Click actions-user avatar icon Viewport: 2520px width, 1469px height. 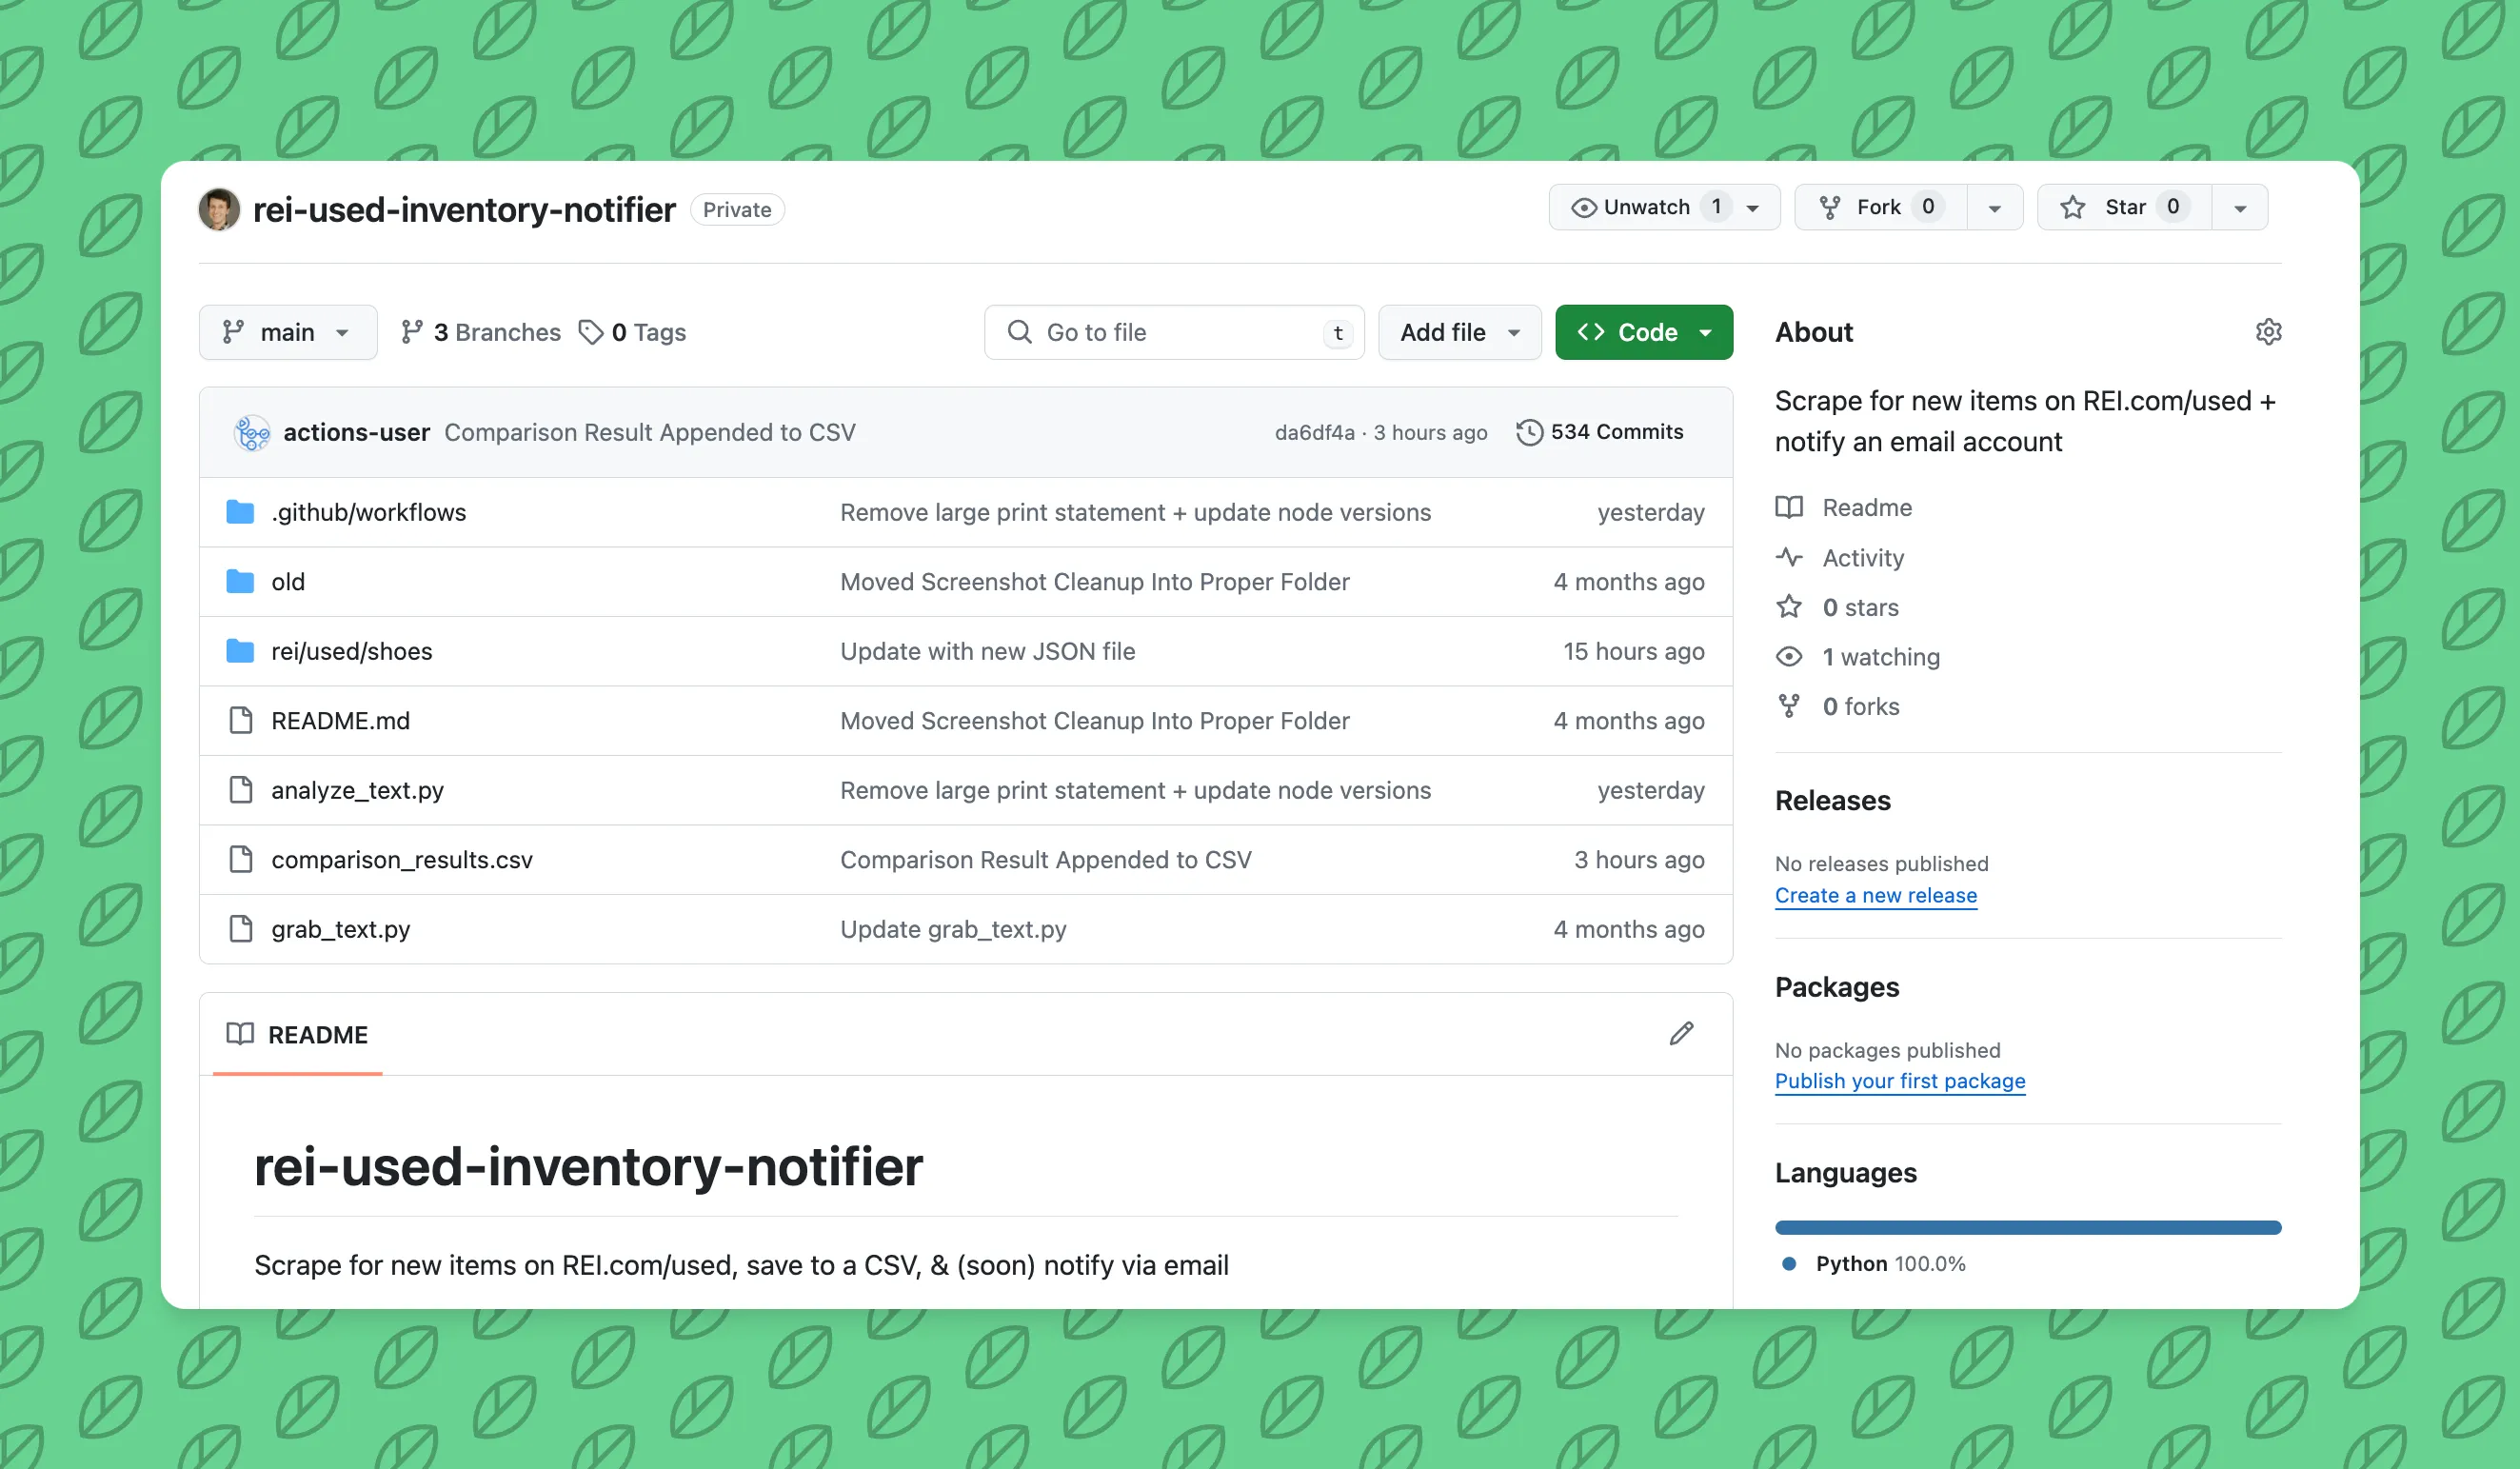coord(252,433)
